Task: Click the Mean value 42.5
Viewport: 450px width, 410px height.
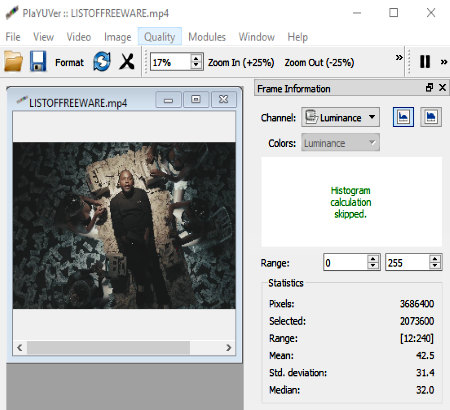Action: [x=425, y=355]
